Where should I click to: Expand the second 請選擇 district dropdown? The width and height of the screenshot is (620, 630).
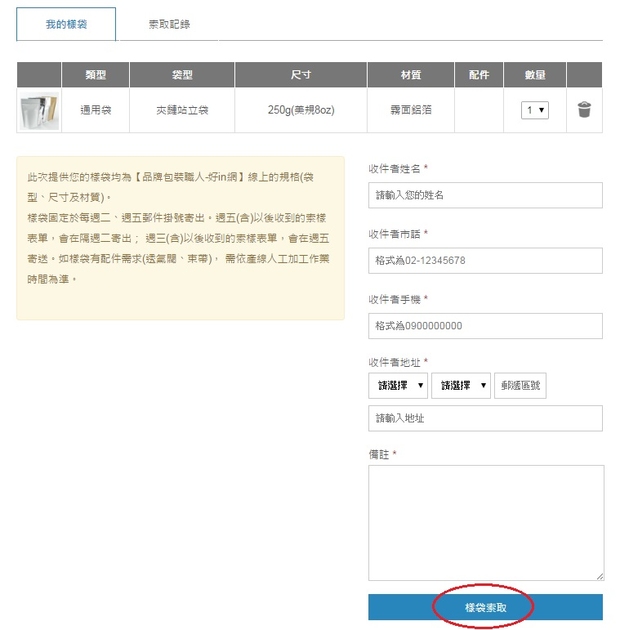[461, 385]
